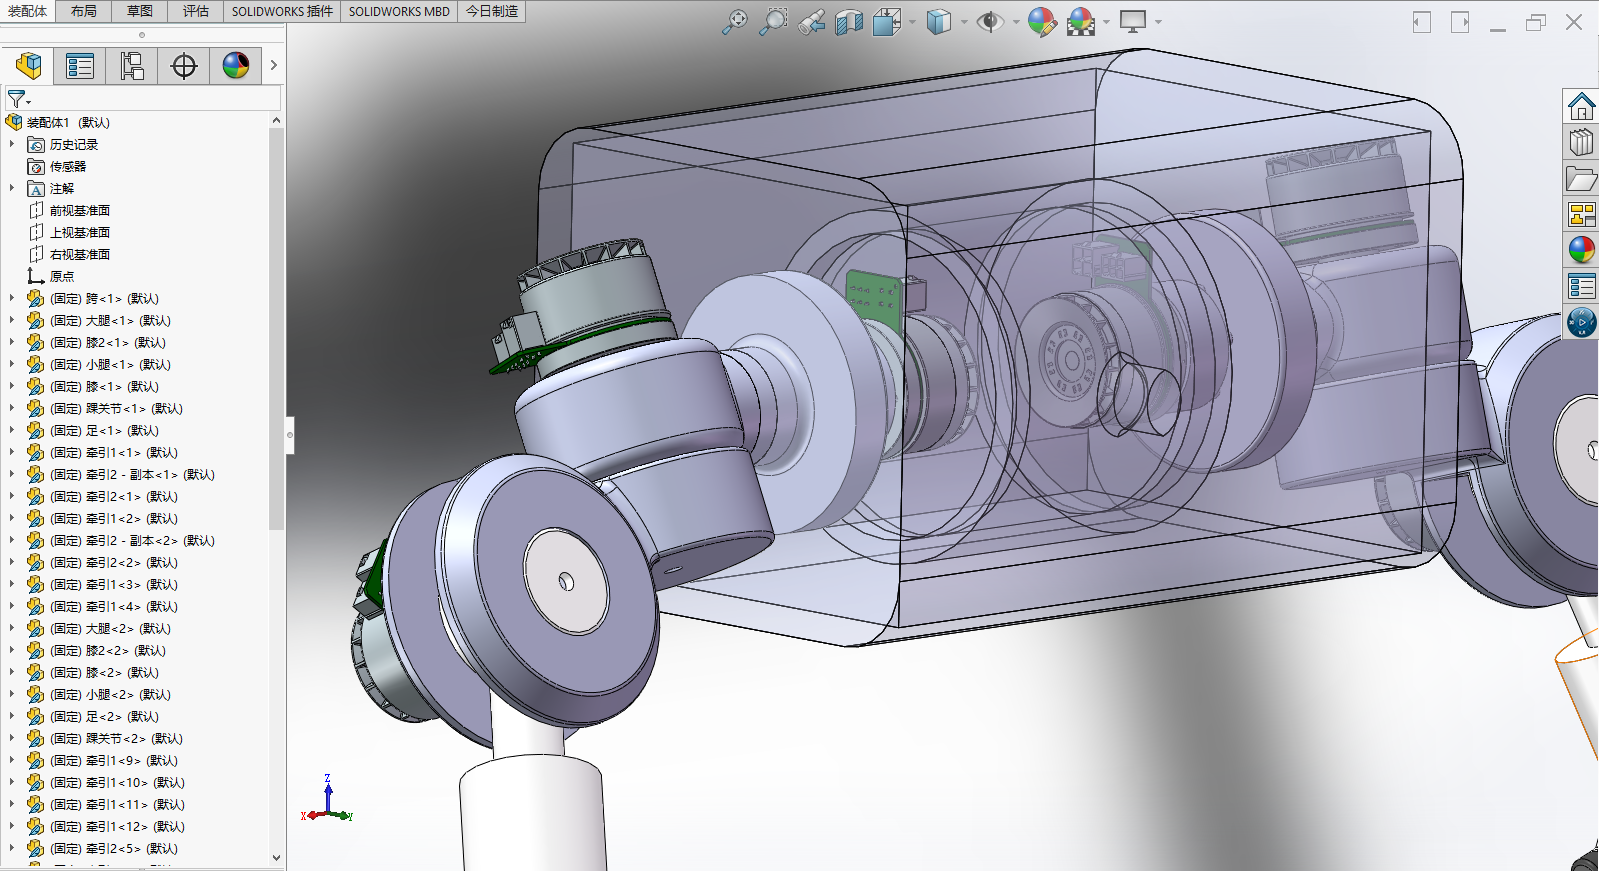1599x871 pixels.
Task: Open Custom Properties icon in task pane
Action: [x=1581, y=287]
